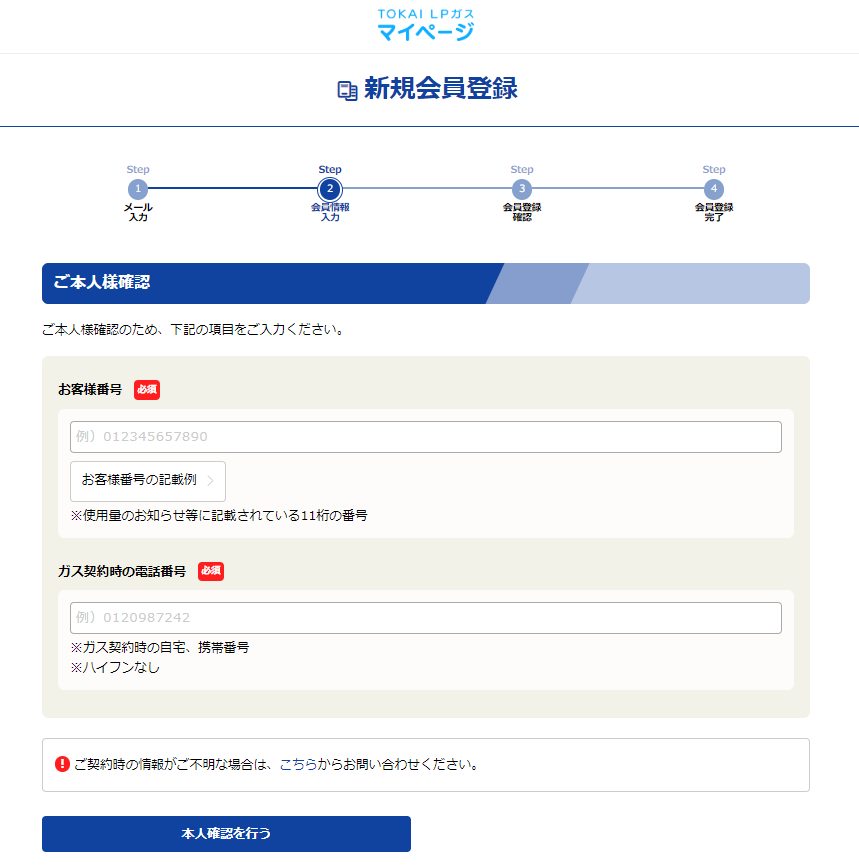Click the お客様番号 input field
The height and width of the screenshot is (868, 859).
coord(425,437)
